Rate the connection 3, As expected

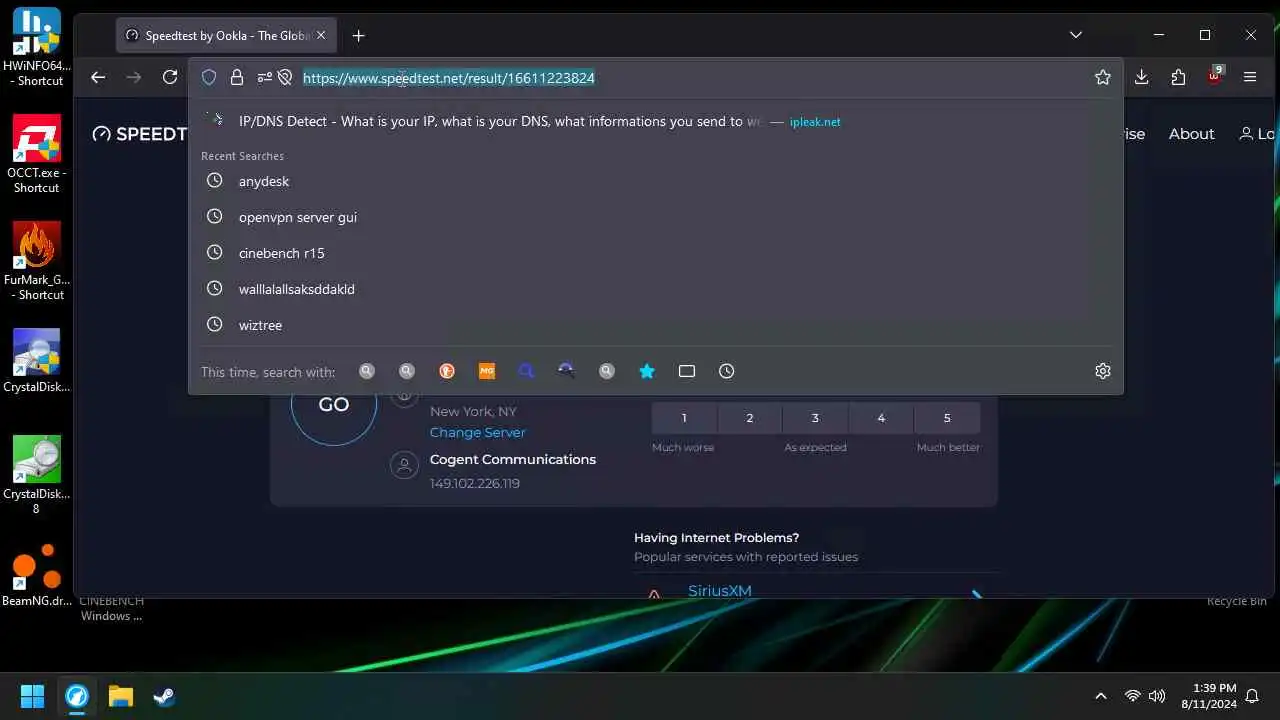(x=815, y=418)
